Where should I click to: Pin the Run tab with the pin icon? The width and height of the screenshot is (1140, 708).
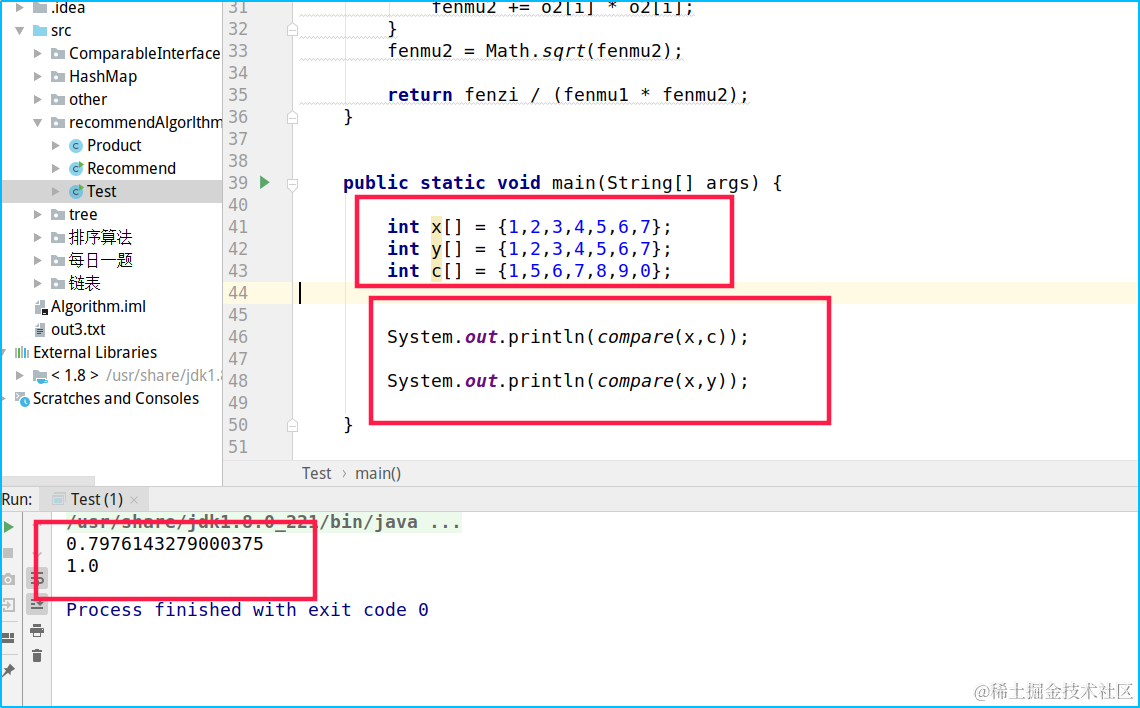coord(9,670)
